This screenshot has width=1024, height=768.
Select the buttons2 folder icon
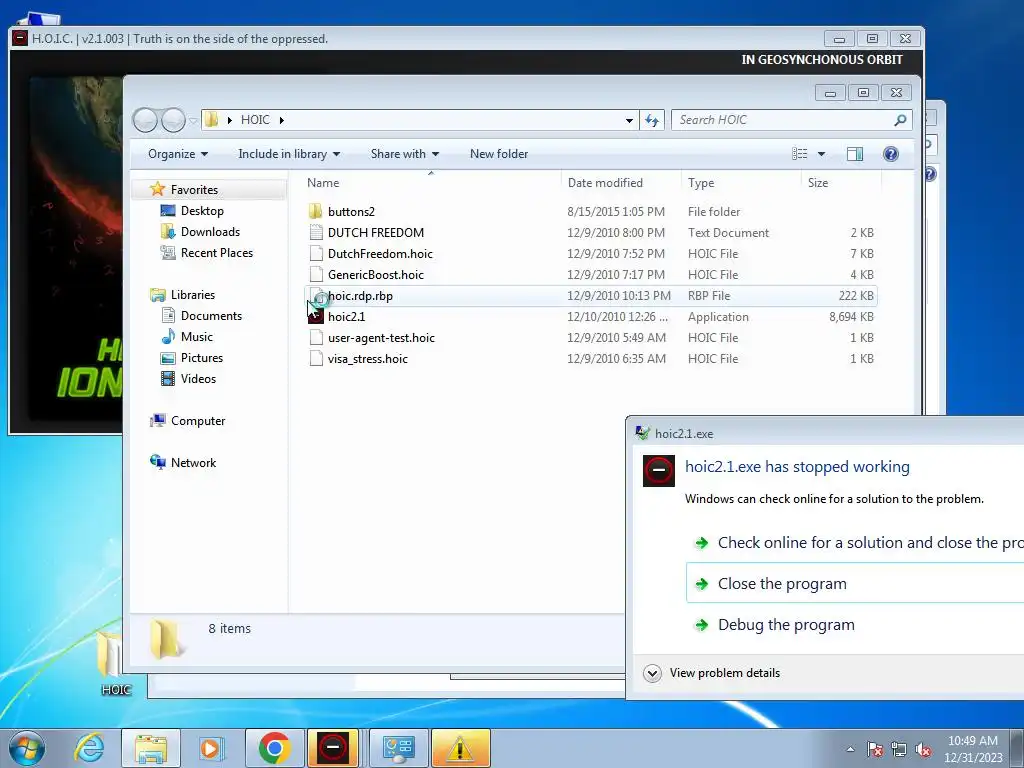(315, 212)
